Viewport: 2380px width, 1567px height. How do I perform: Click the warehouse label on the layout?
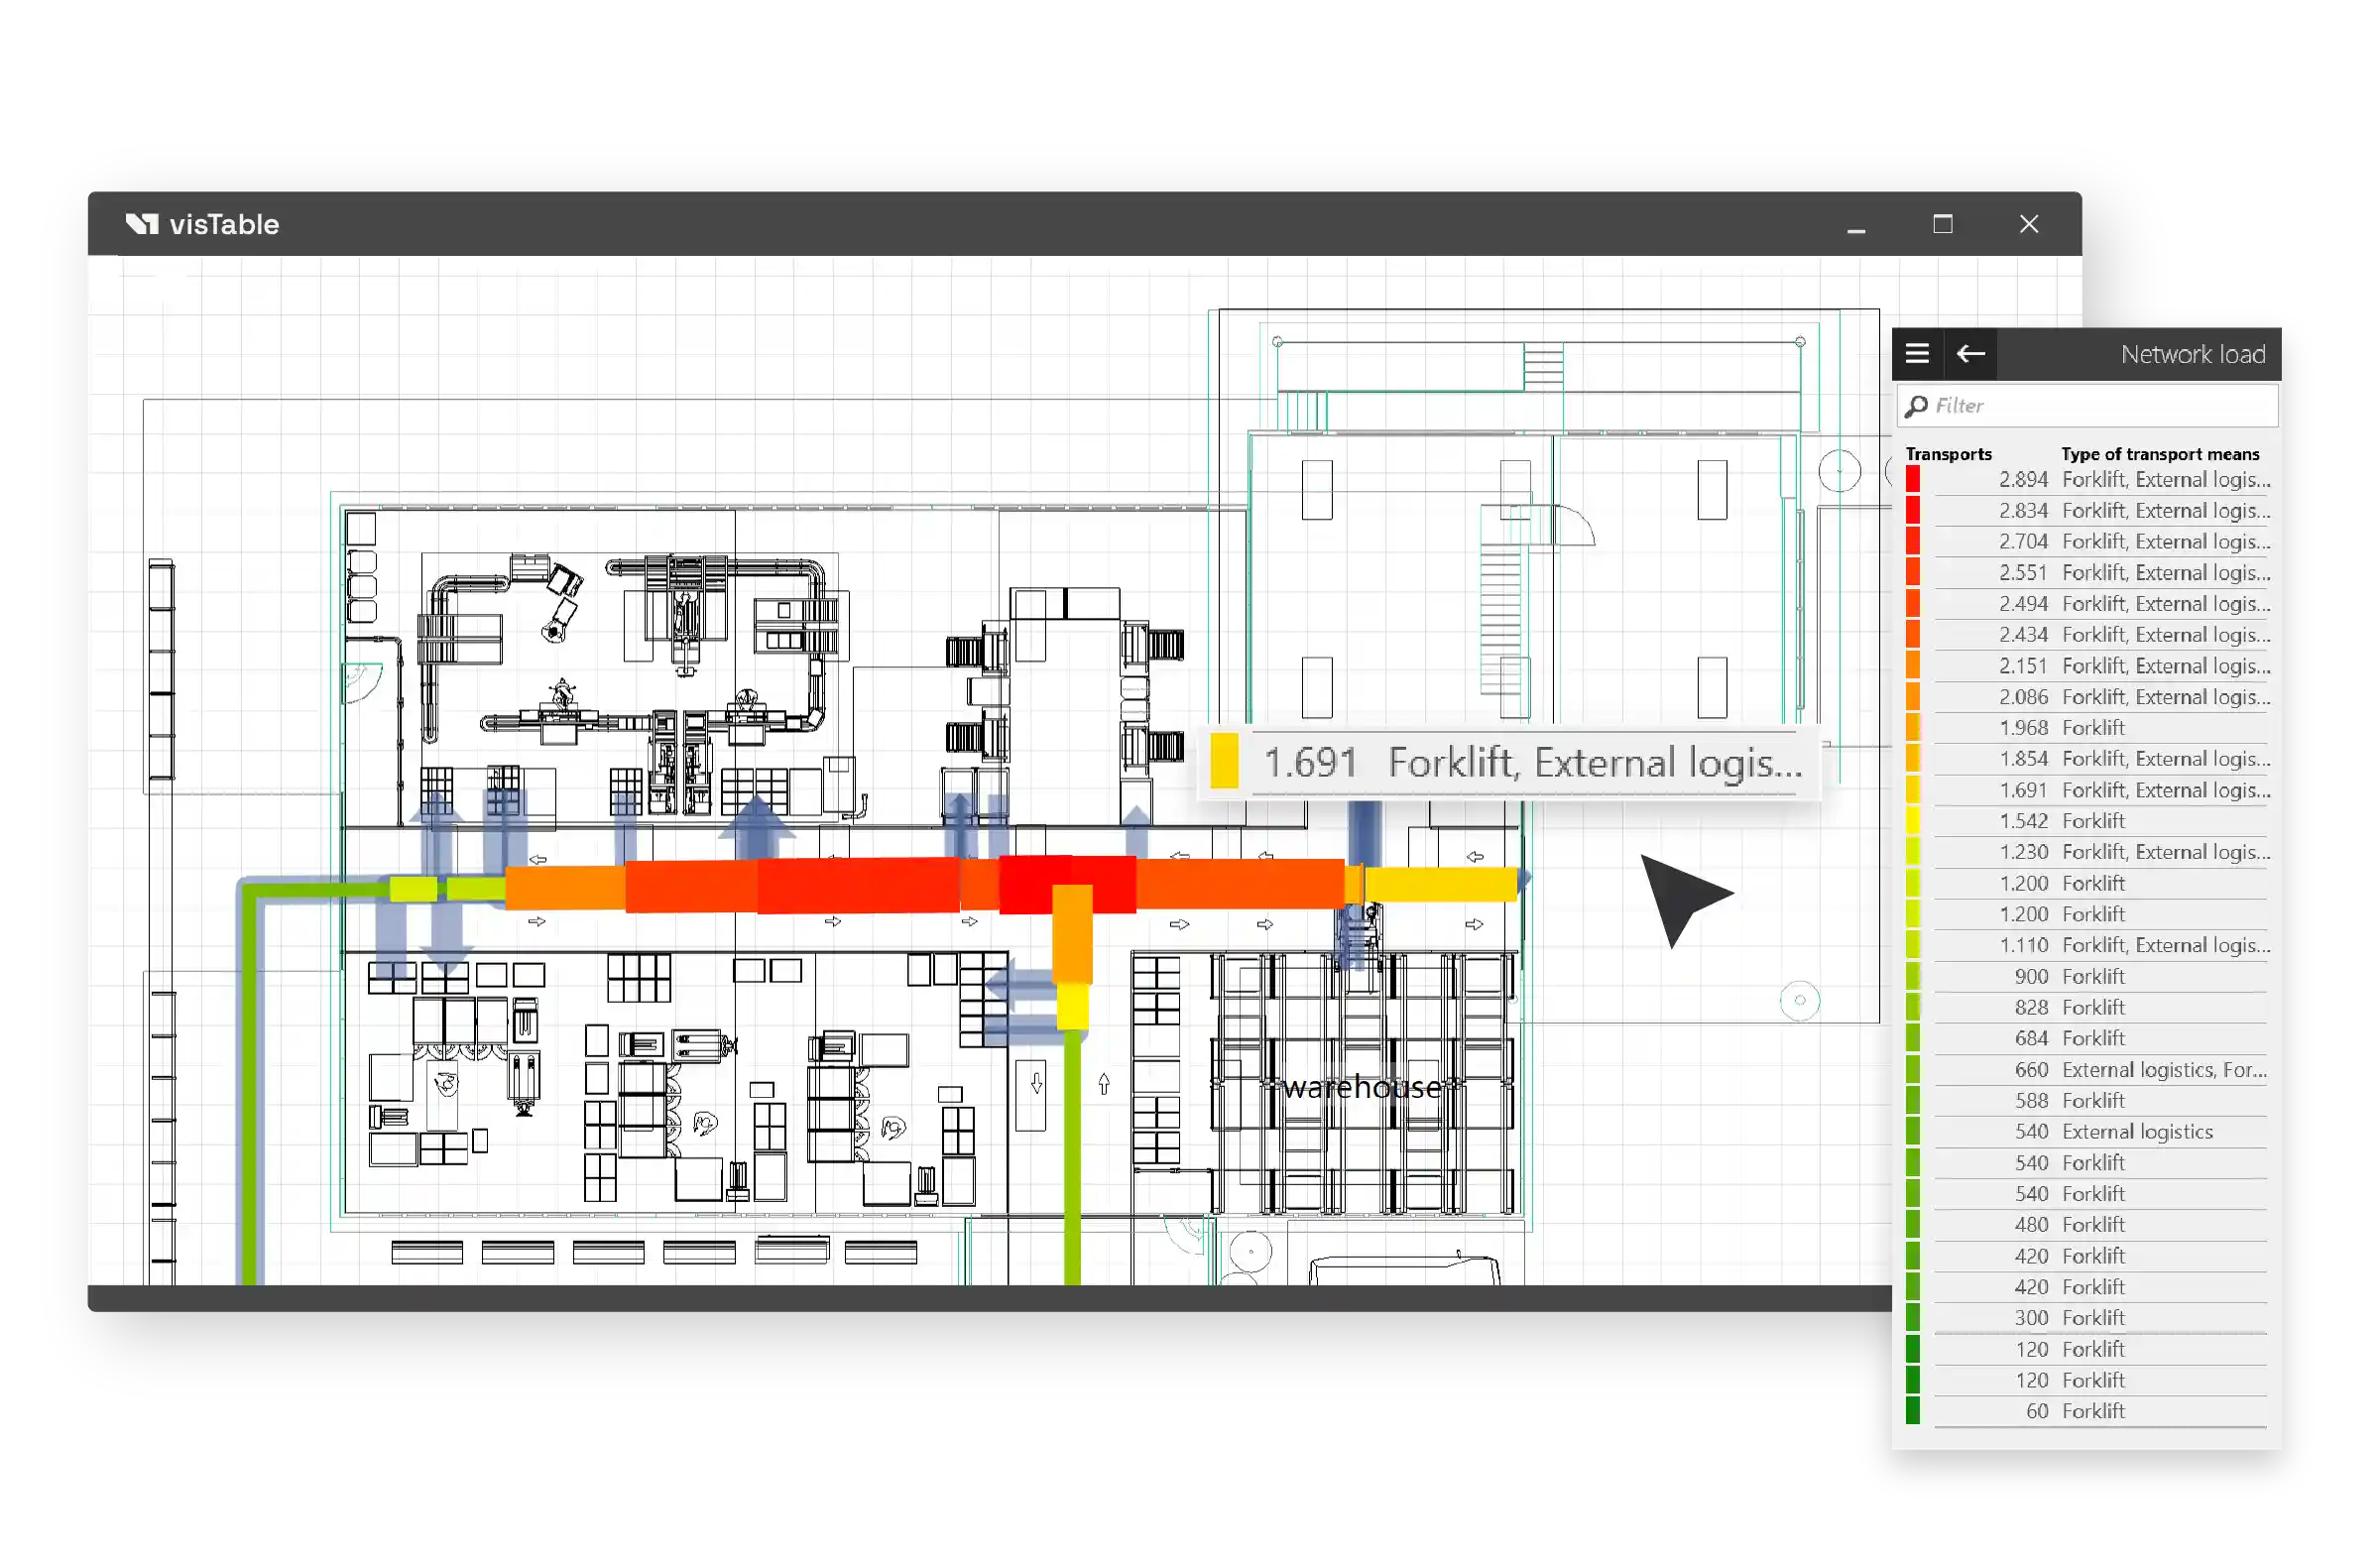pyautogui.click(x=1362, y=1088)
